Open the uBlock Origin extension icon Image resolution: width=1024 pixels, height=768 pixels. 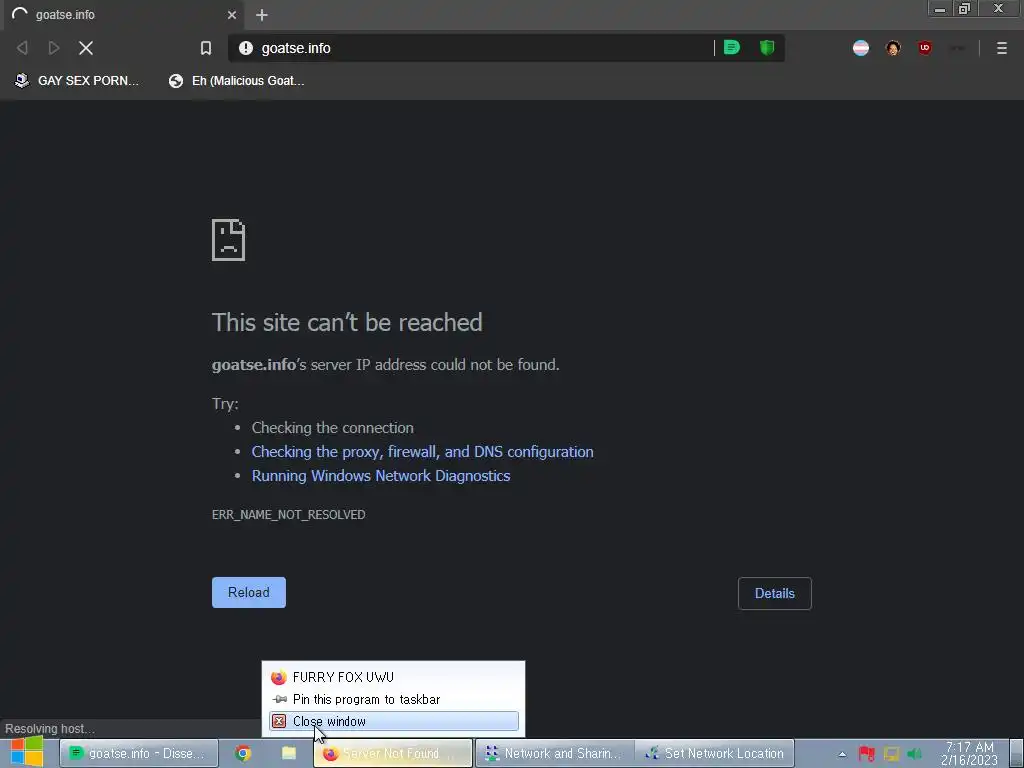tap(925, 48)
